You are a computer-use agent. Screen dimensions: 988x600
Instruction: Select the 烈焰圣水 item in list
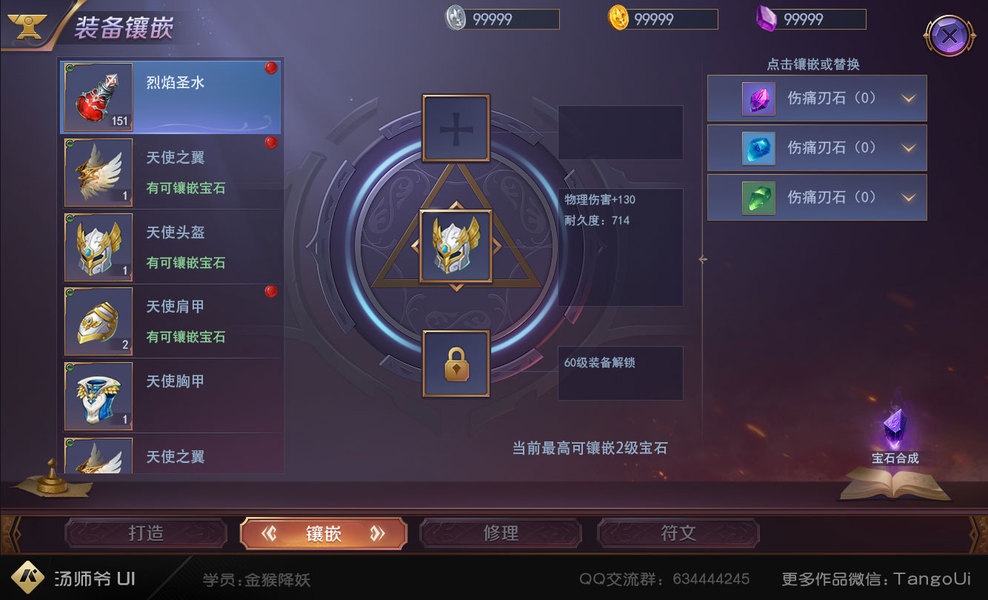click(x=171, y=97)
